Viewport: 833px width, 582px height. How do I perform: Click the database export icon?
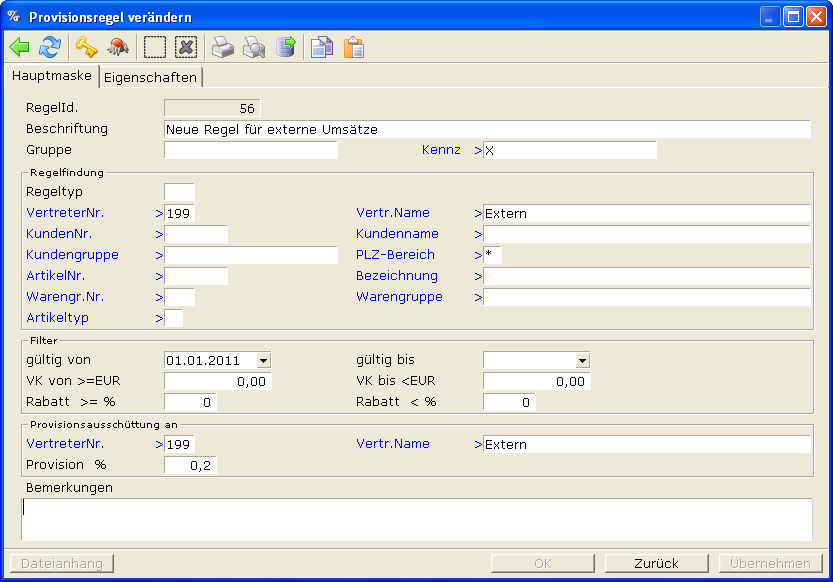pos(286,47)
